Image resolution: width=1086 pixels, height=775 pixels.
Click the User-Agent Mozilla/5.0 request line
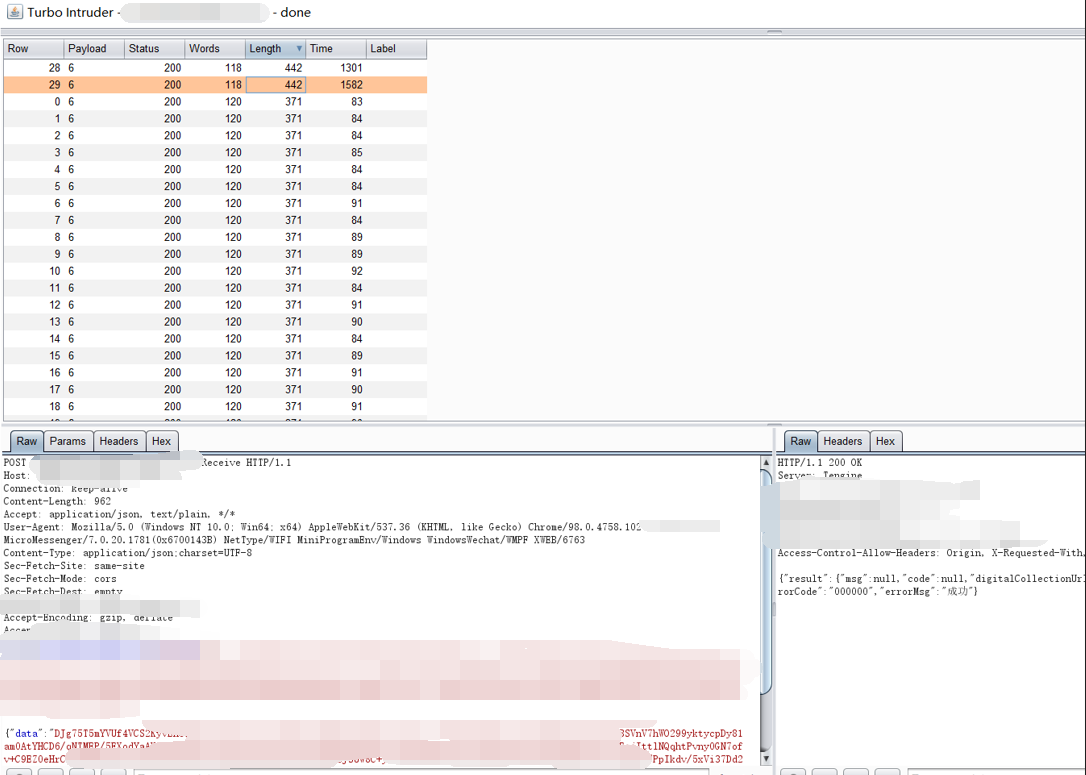pos(322,527)
